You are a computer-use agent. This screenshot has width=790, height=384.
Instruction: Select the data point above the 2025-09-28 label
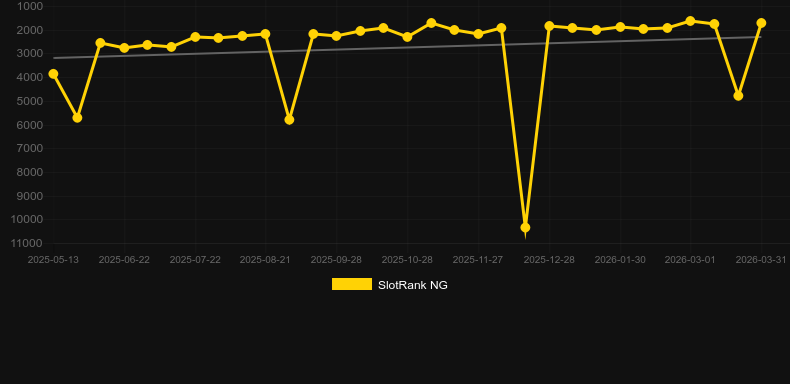(x=337, y=36)
